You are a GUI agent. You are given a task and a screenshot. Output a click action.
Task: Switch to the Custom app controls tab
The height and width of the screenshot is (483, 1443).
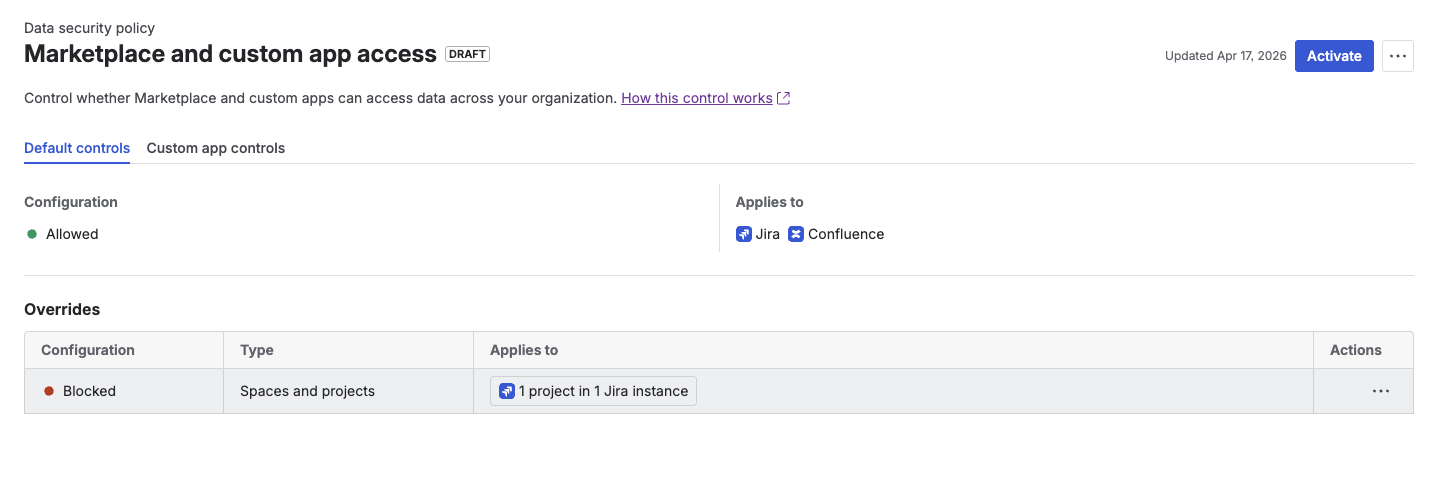215,148
